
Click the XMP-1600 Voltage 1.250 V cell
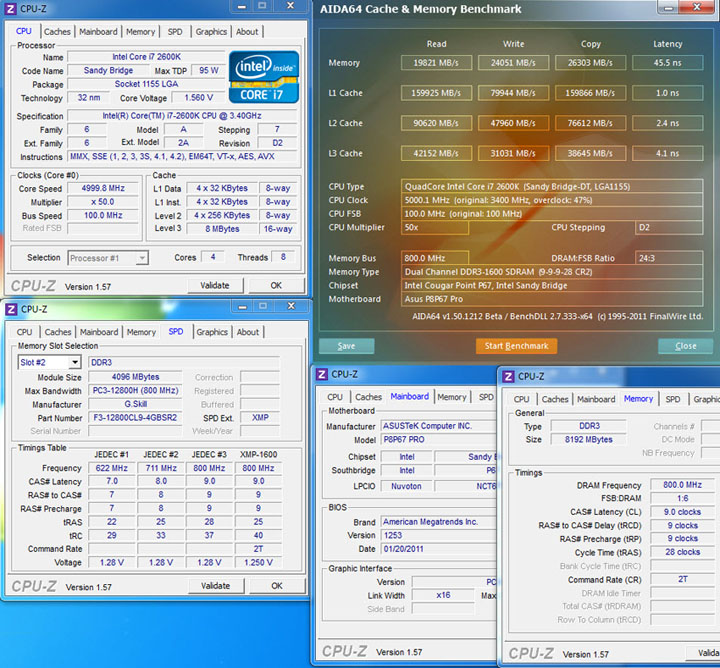click(259, 562)
